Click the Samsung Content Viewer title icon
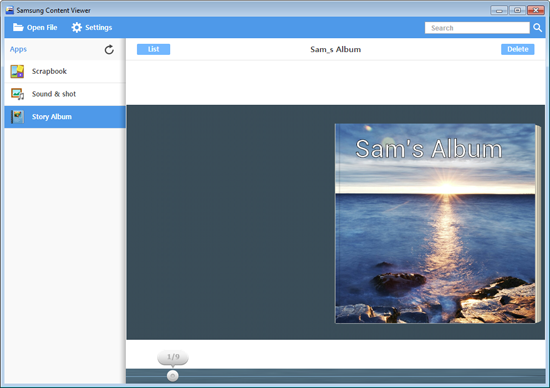 [9, 10]
